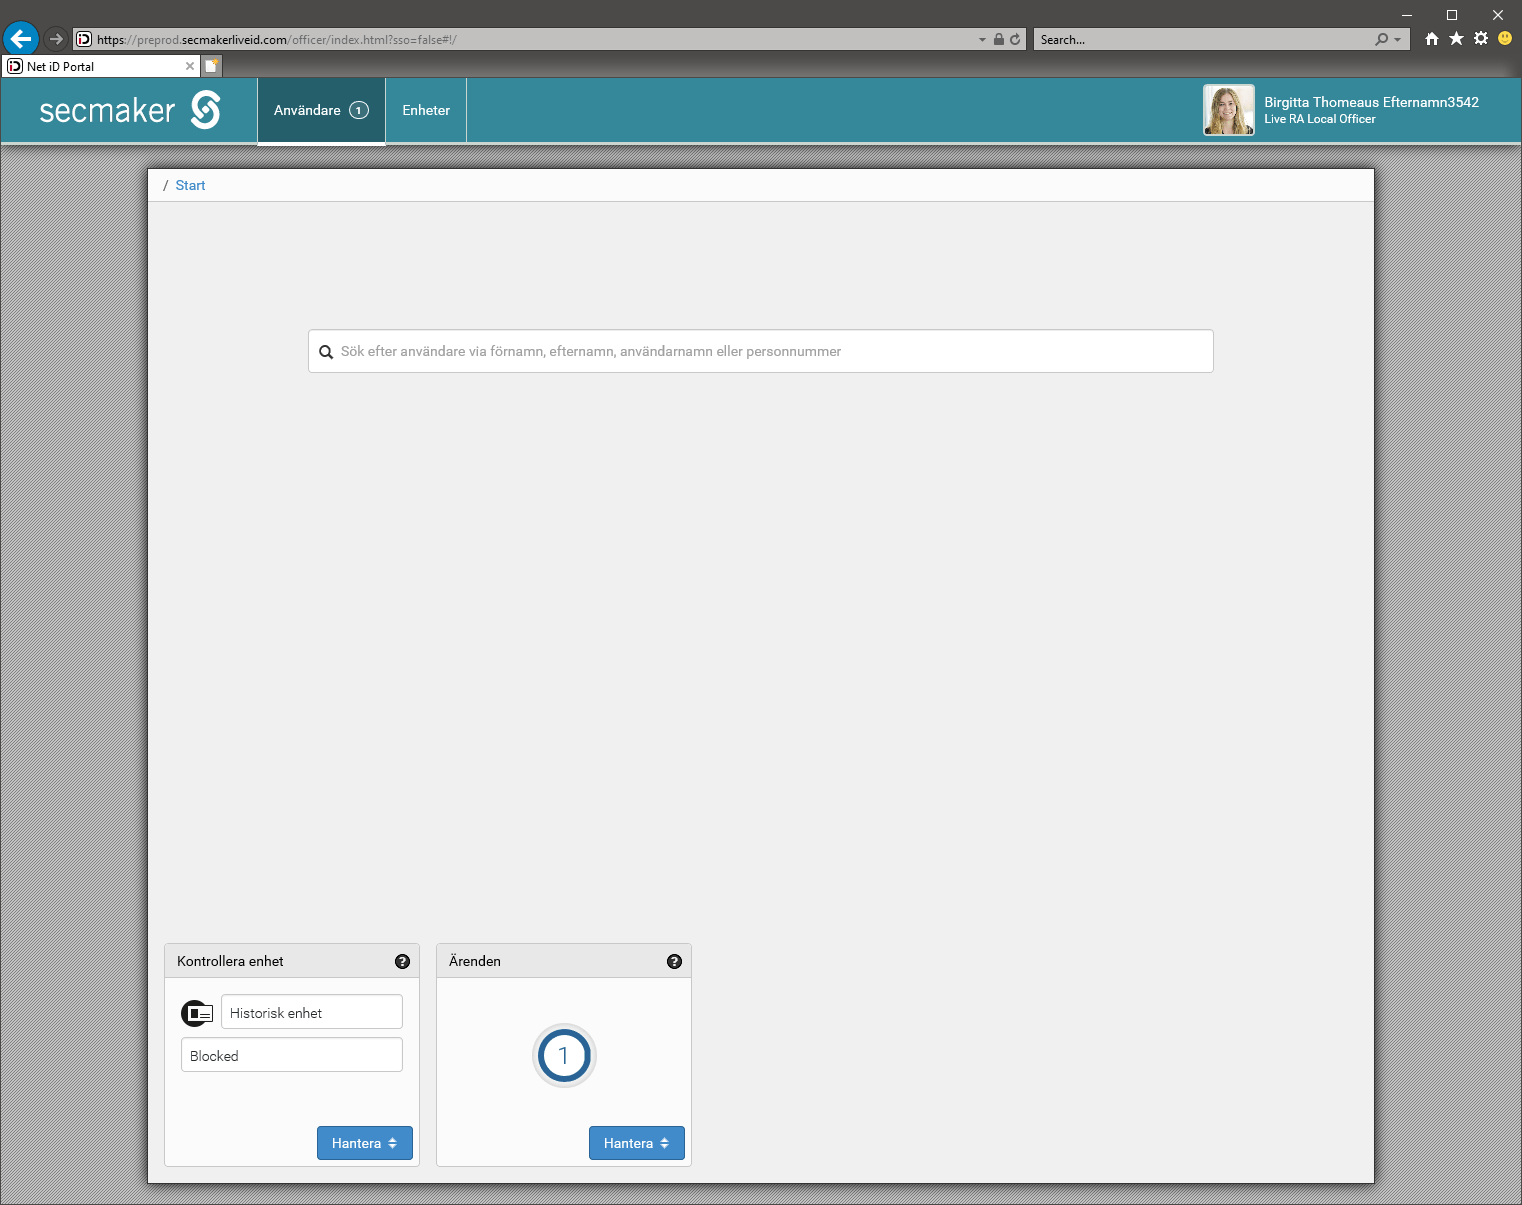This screenshot has width=1522, height=1205.
Task: Open help for Ärenden panel
Action: (x=674, y=961)
